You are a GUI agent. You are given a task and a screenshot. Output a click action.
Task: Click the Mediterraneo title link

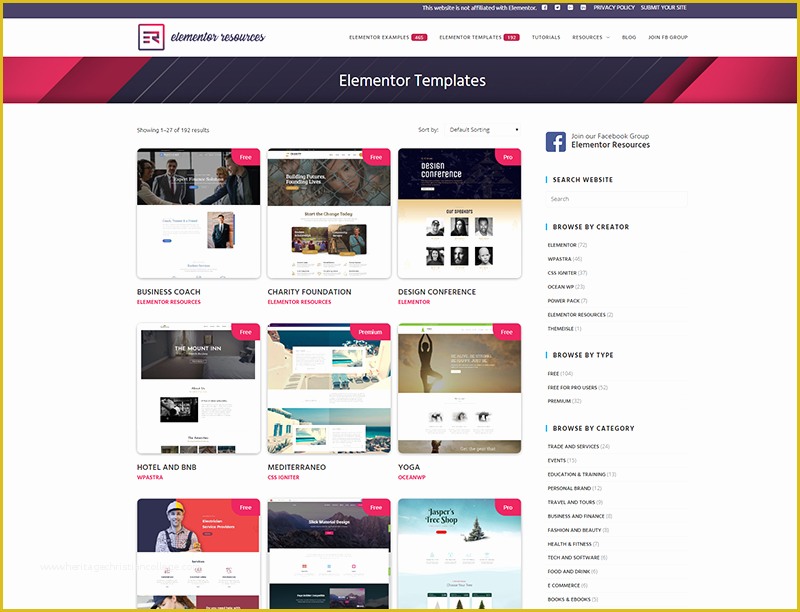296,467
